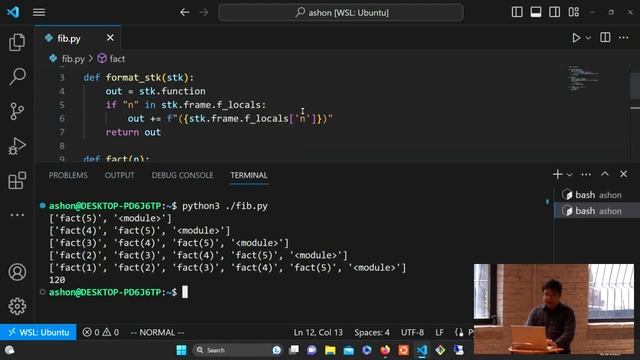Viewport: 640px width, 360px height.
Task: Open the Explorer view in activity bar
Action: (x=17, y=42)
